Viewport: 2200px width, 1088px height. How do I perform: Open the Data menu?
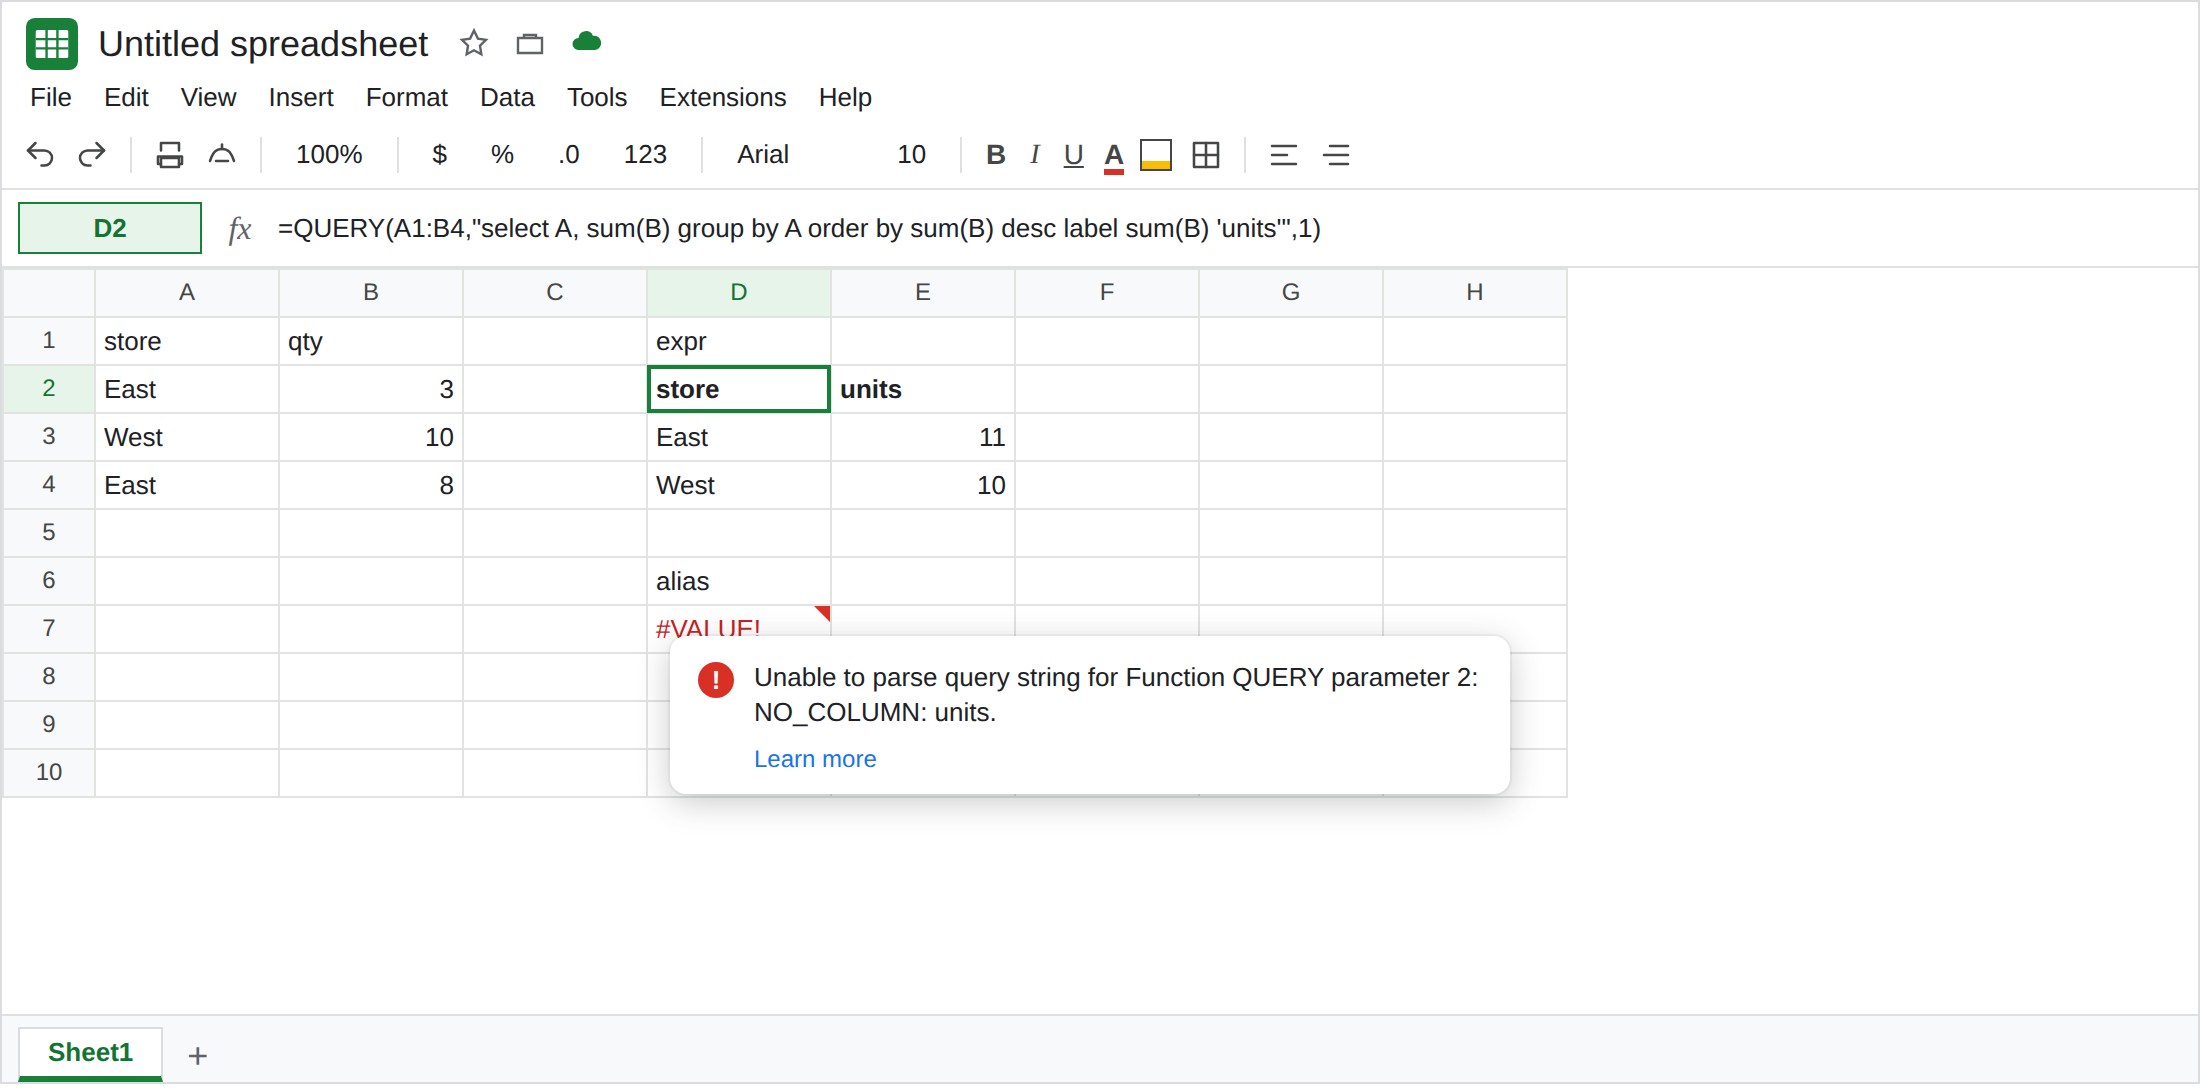507,97
